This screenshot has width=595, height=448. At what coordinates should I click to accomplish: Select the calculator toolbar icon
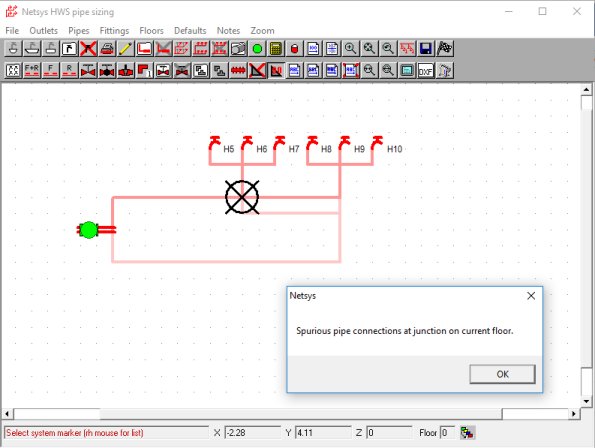pos(276,49)
